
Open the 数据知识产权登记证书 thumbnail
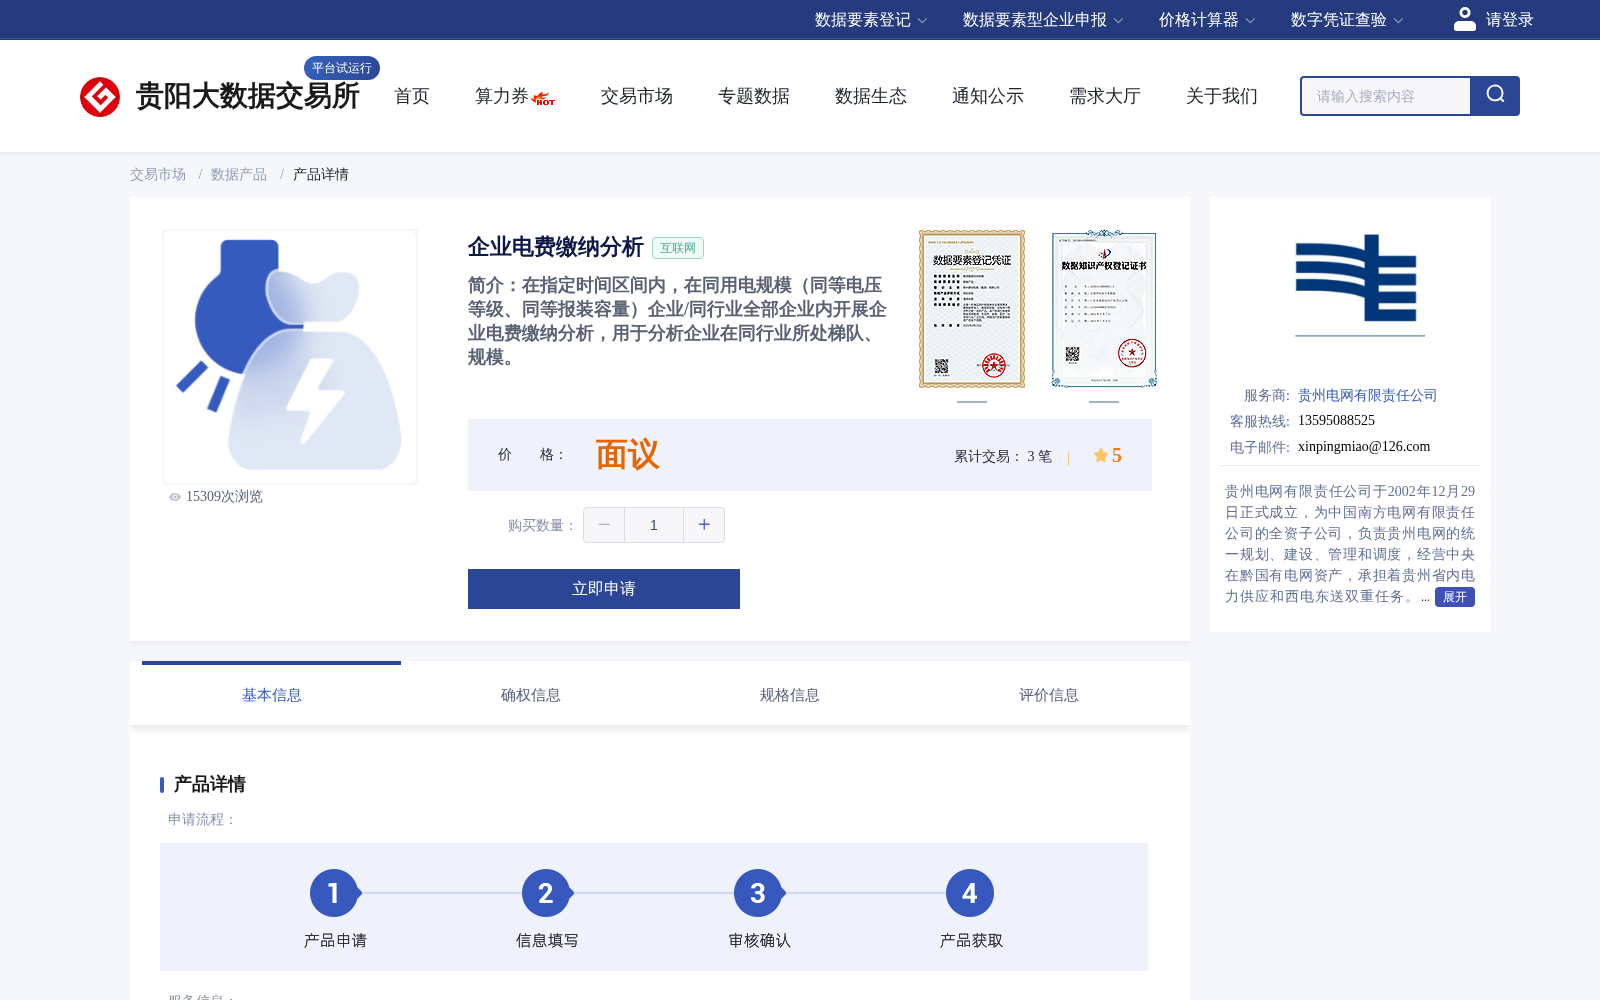point(1104,309)
